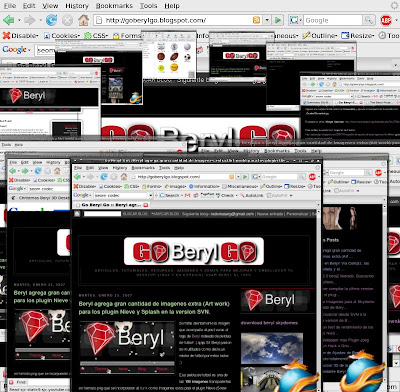Click RSS feed icon in front window's address bar
400x392 pixels.
(x=232, y=176)
